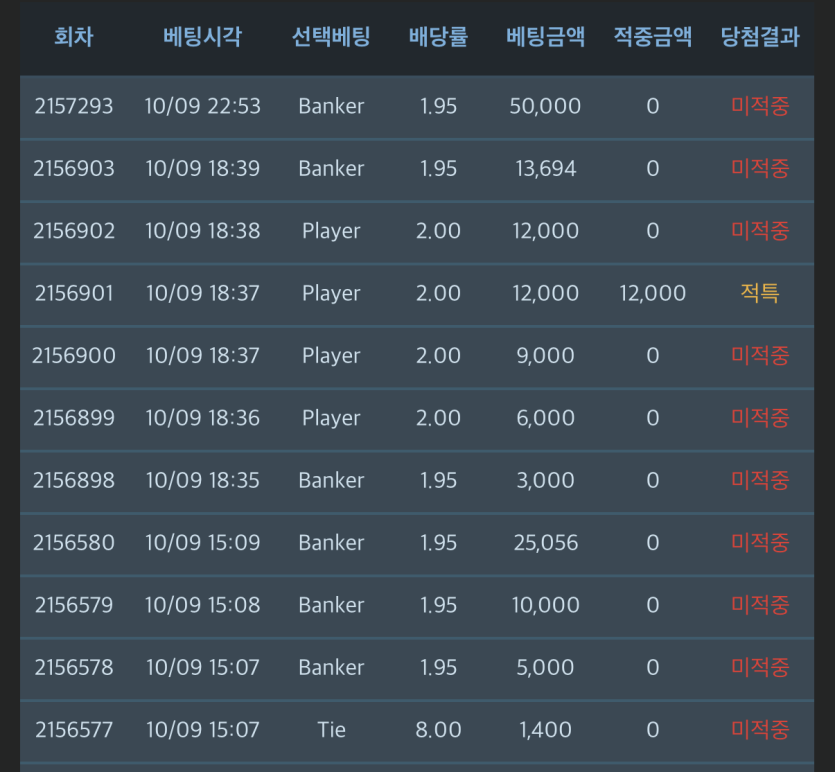835x772 pixels.
Task: Click 미적중 result in row 2156580
Action: (x=760, y=543)
